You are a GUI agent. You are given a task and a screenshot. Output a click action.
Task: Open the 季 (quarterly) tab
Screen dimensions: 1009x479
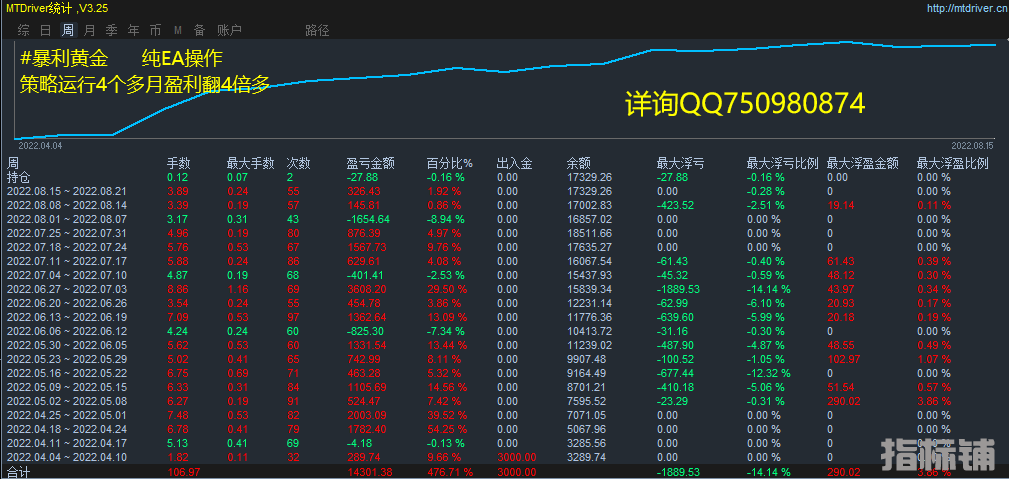click(x=111, y=30)
